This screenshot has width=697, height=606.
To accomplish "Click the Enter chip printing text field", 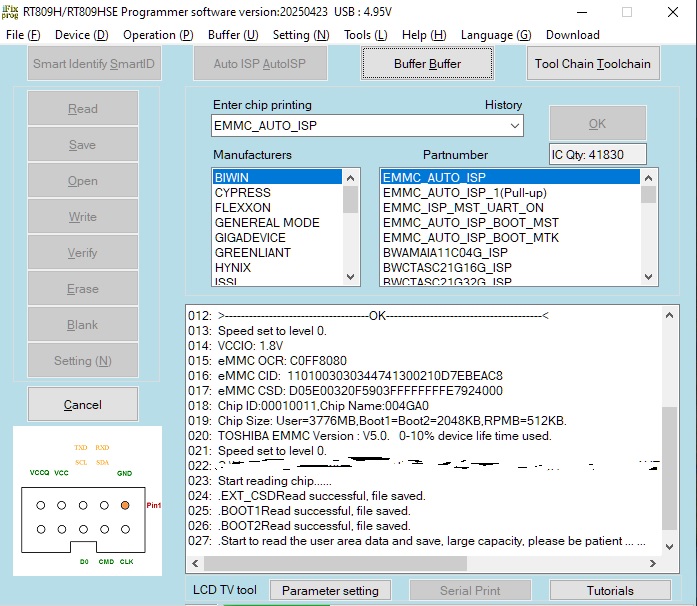I will [x=360, y=126].
